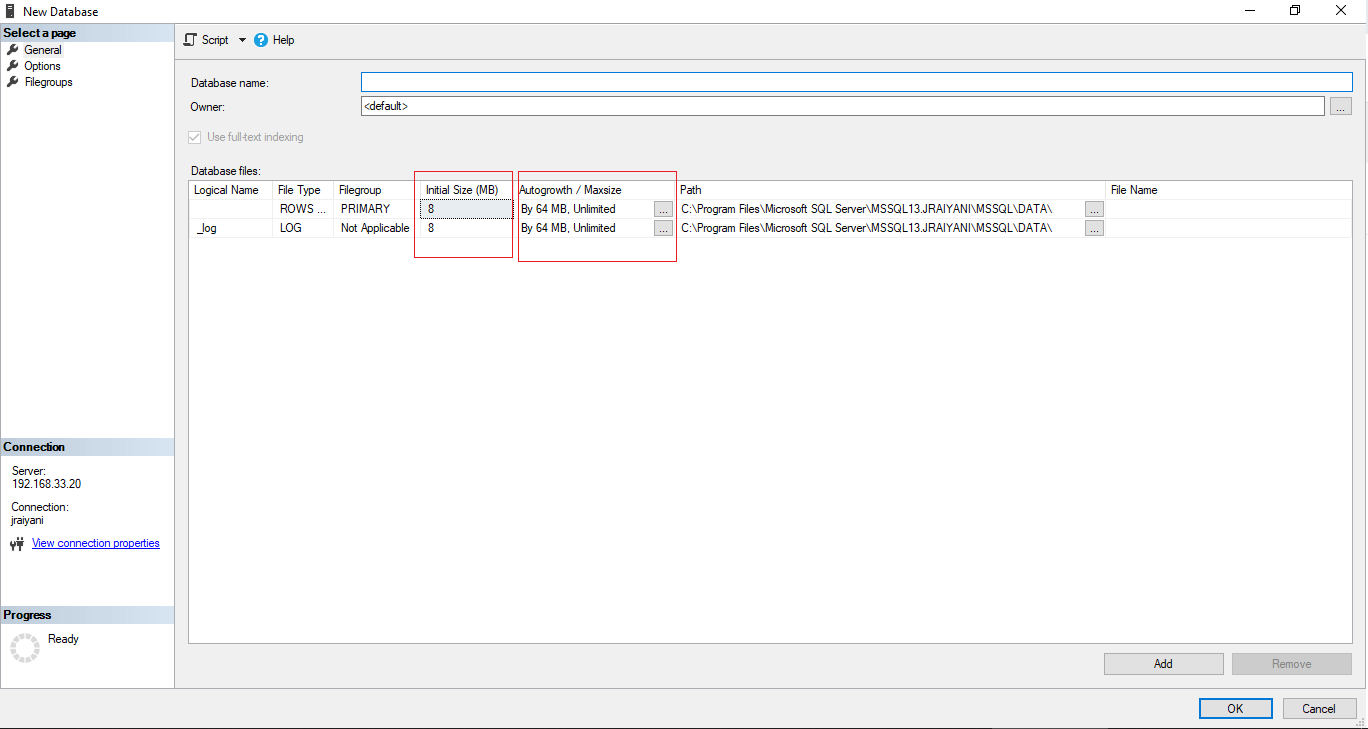Open the Owner browse dialog
The width and height of the screenshot is (1368, 729).
(1340, 105)
